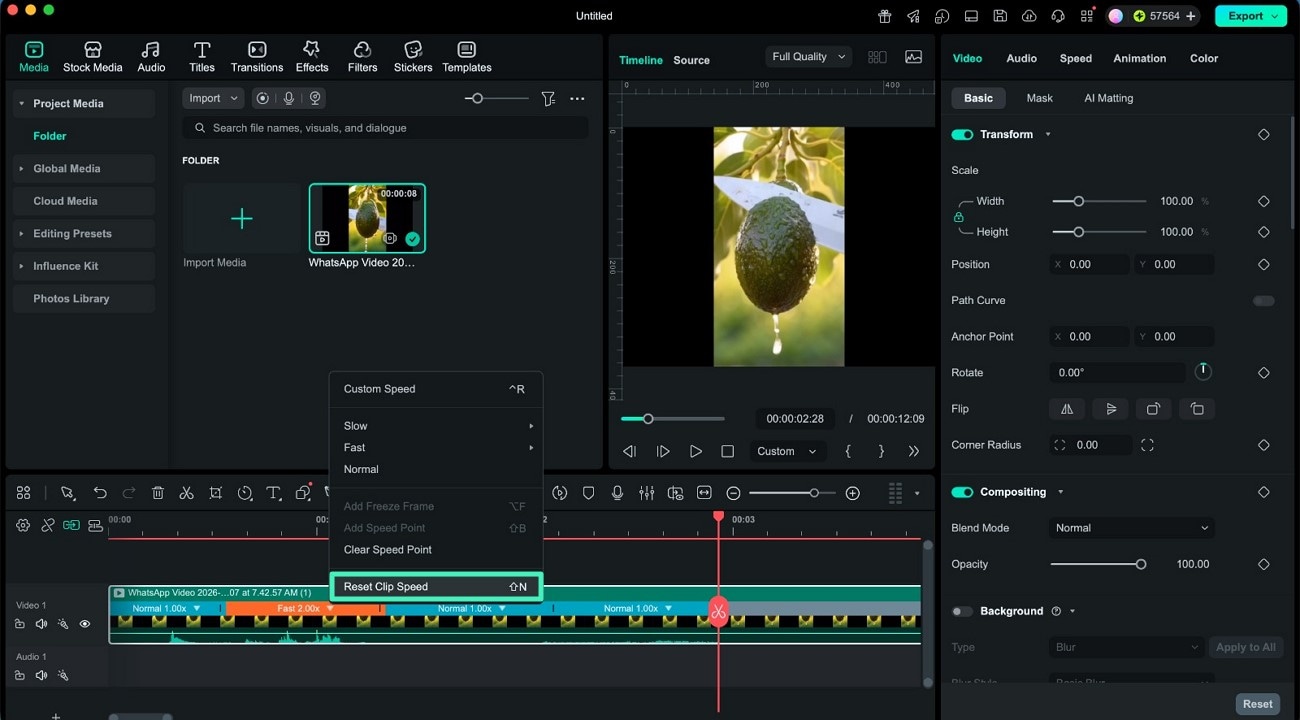Expand the Global Media tree item
Viewport: 1300px width, 720px height.
coord(21,168)
